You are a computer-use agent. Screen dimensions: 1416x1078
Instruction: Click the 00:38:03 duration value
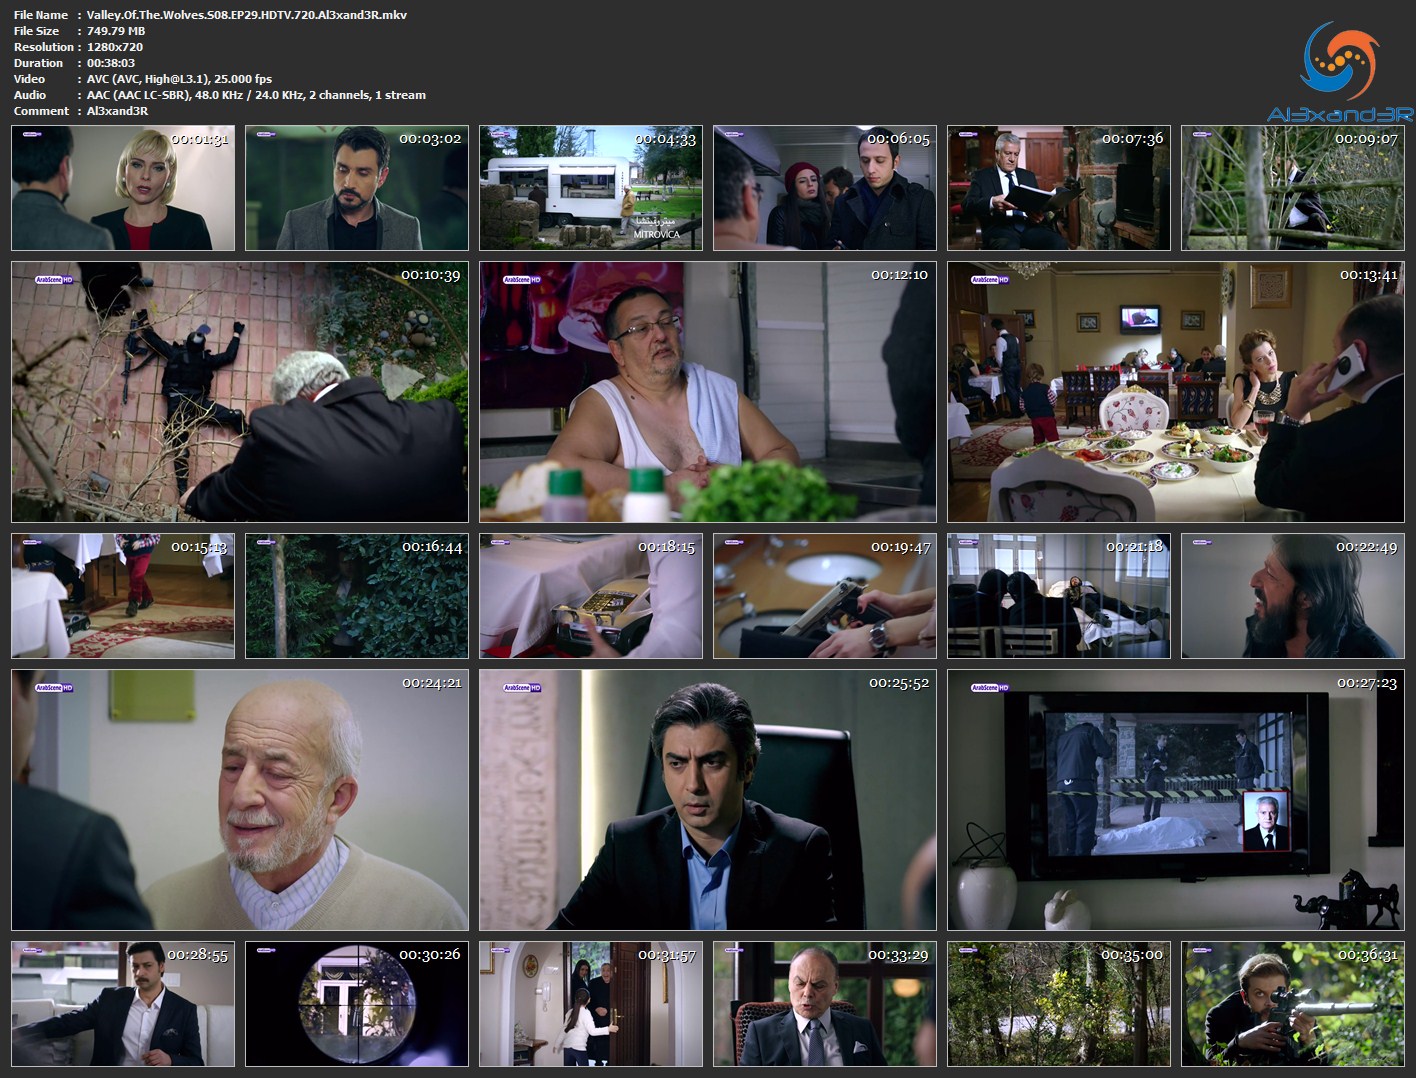point(111,63)
